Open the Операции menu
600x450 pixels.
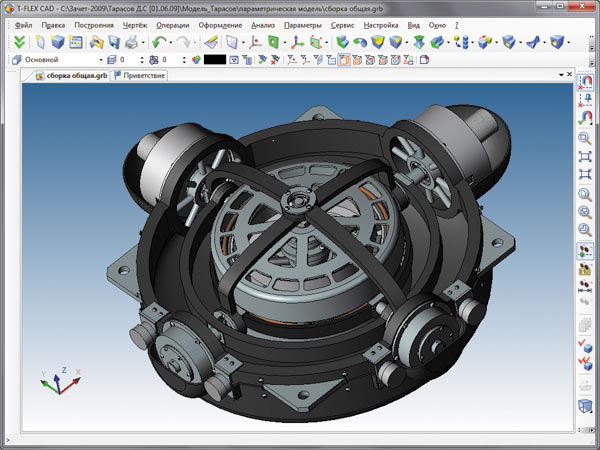click(173, 25)
